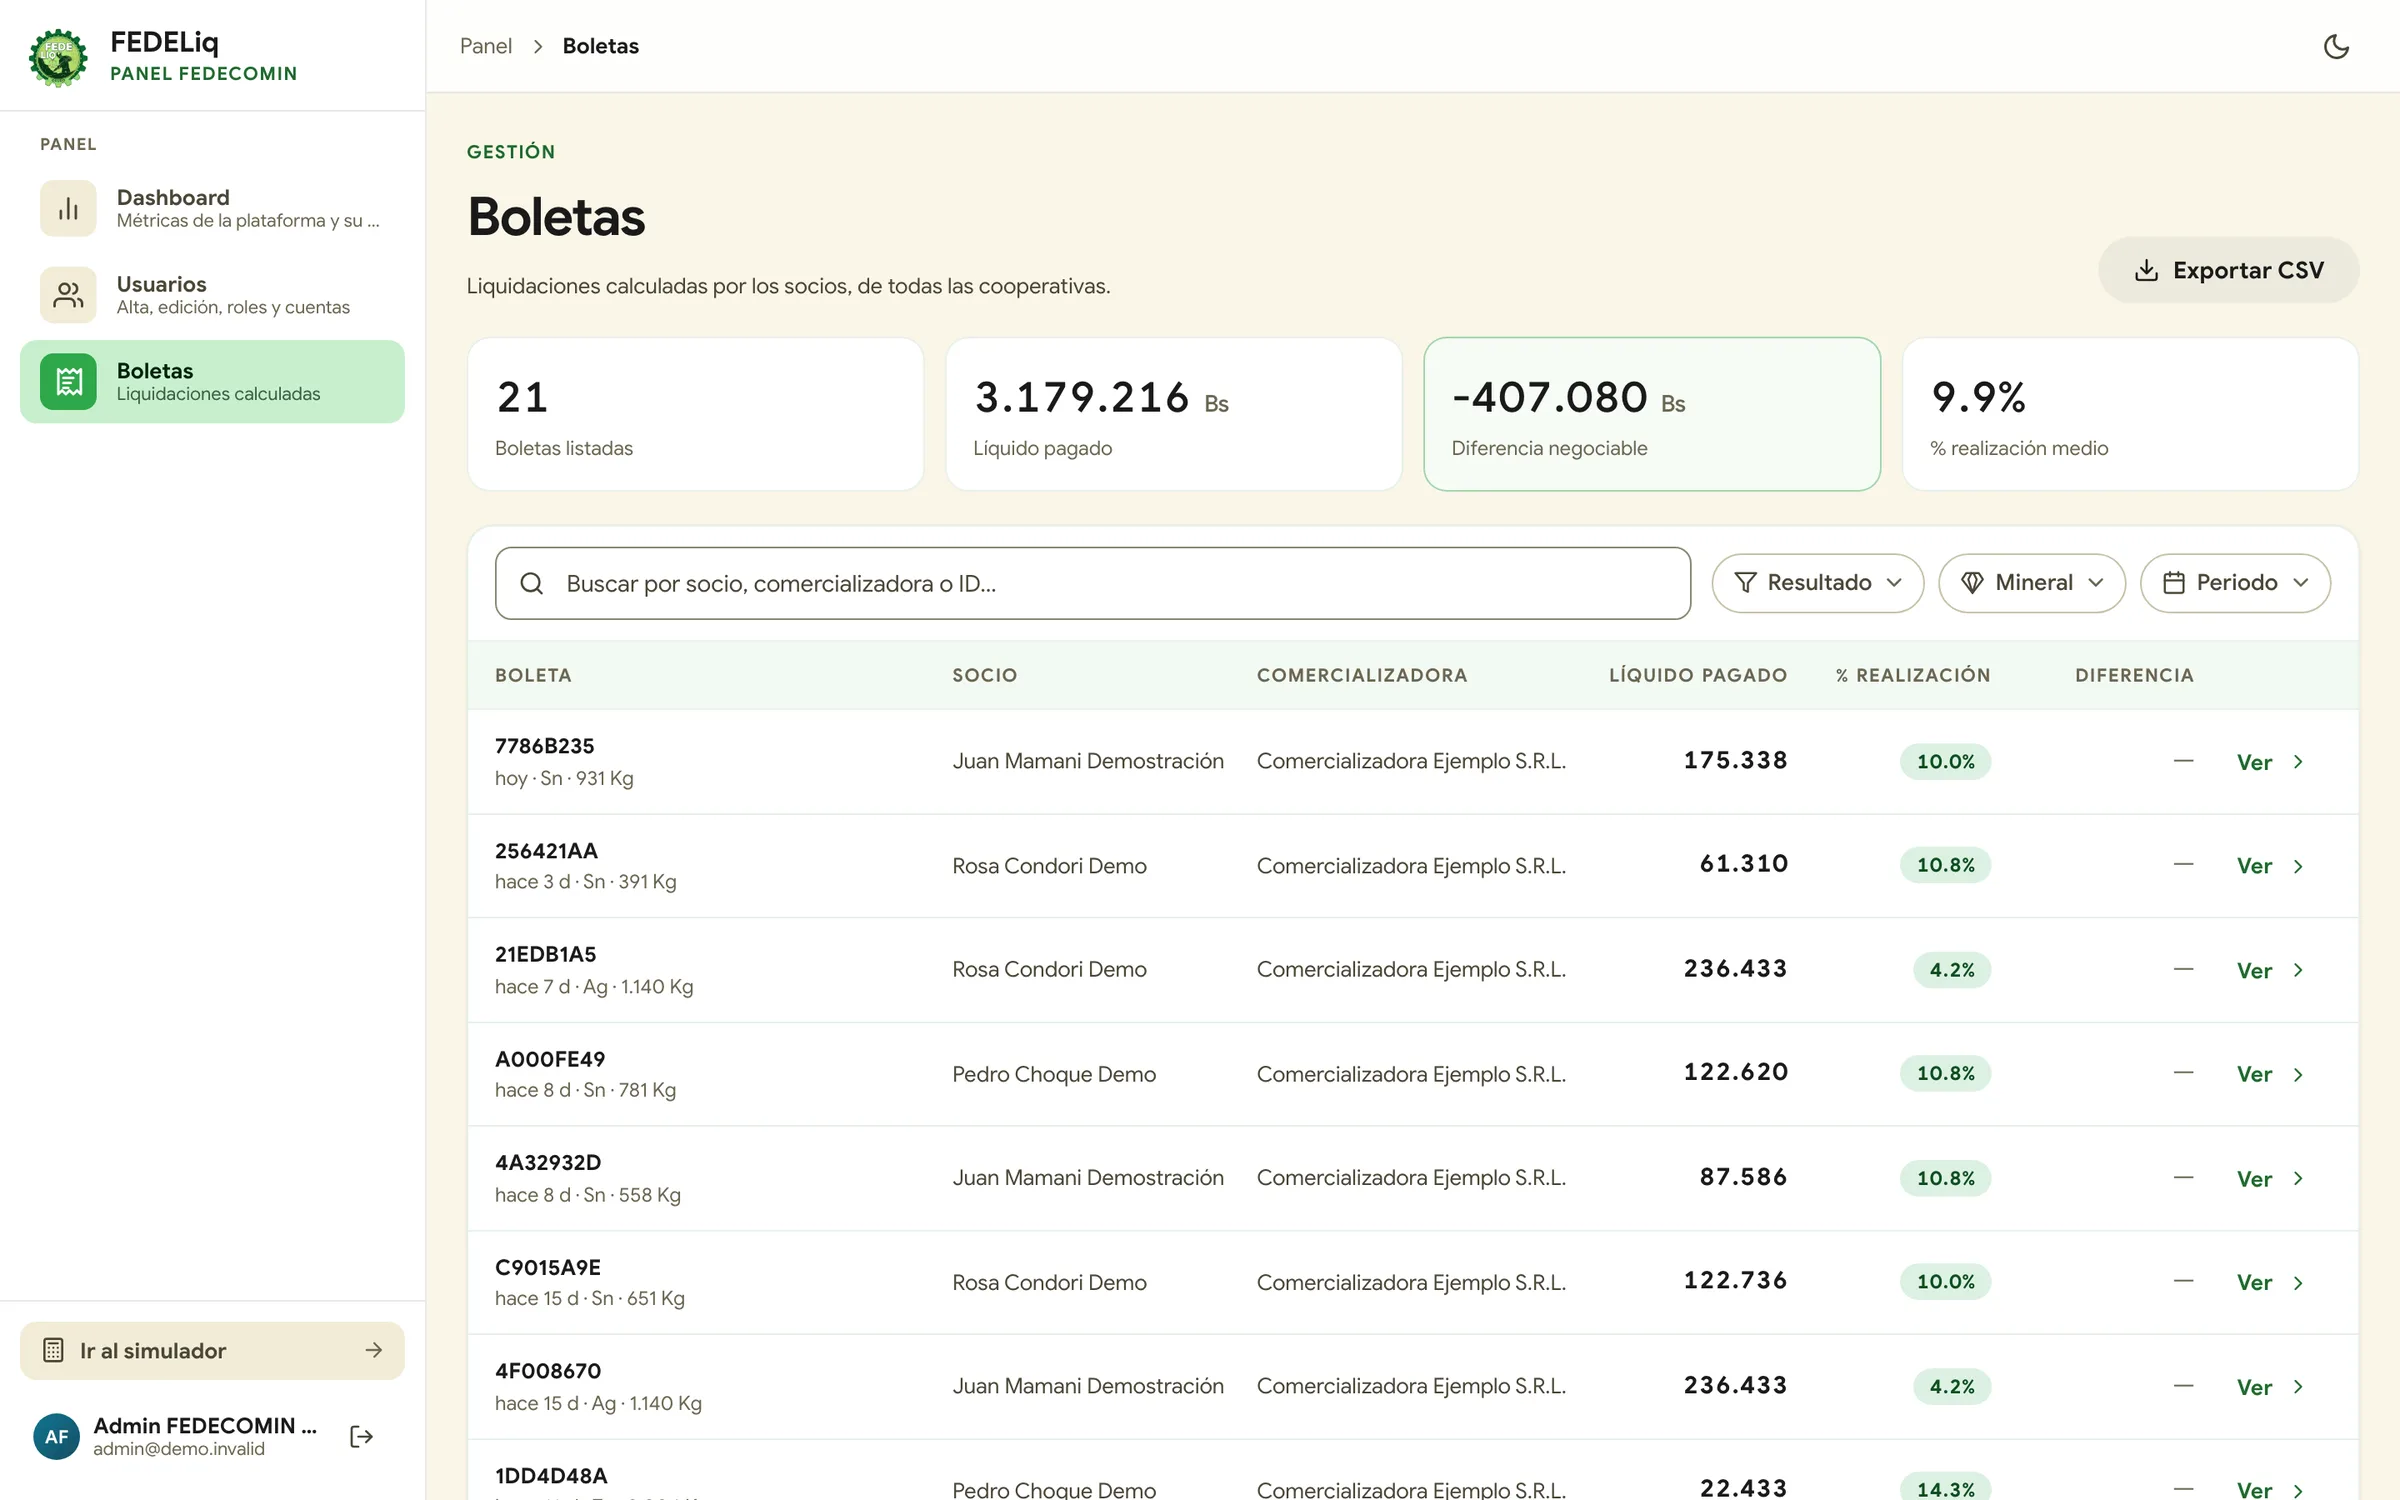
Task: Click the calculator icon in Ir al simulador
Action: pos(54,1350)
